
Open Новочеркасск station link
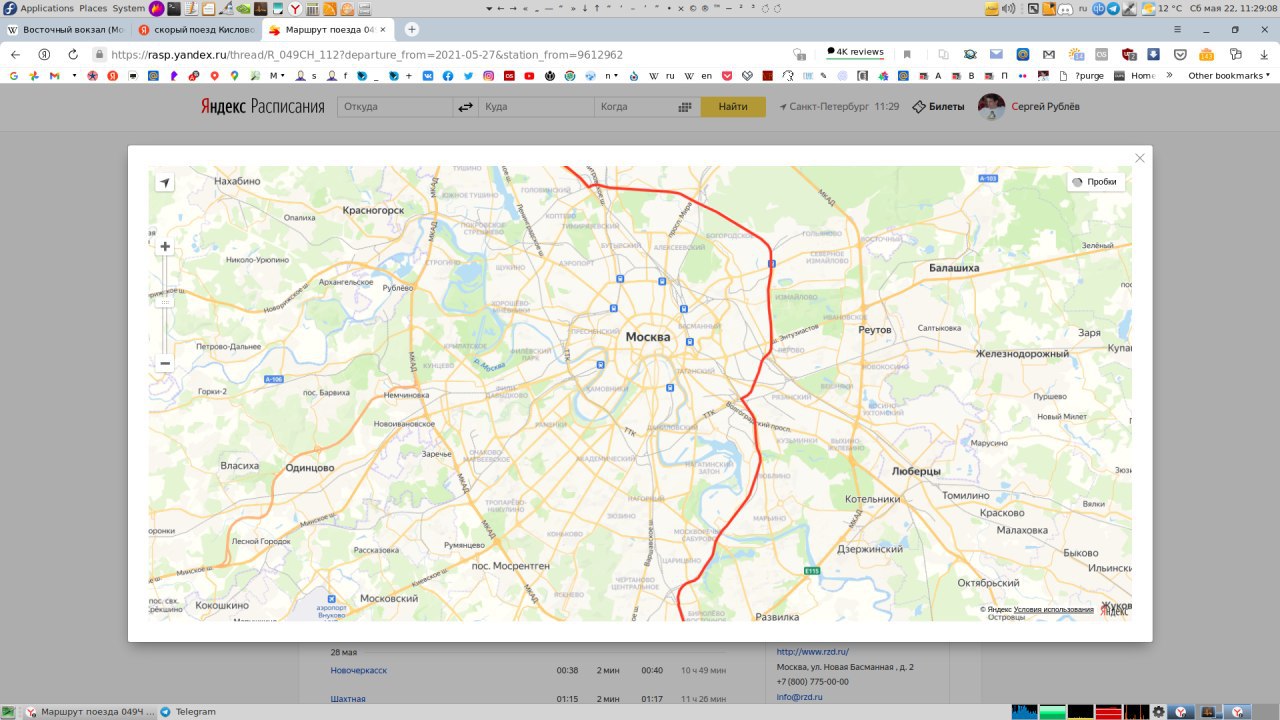pos(358,670)
